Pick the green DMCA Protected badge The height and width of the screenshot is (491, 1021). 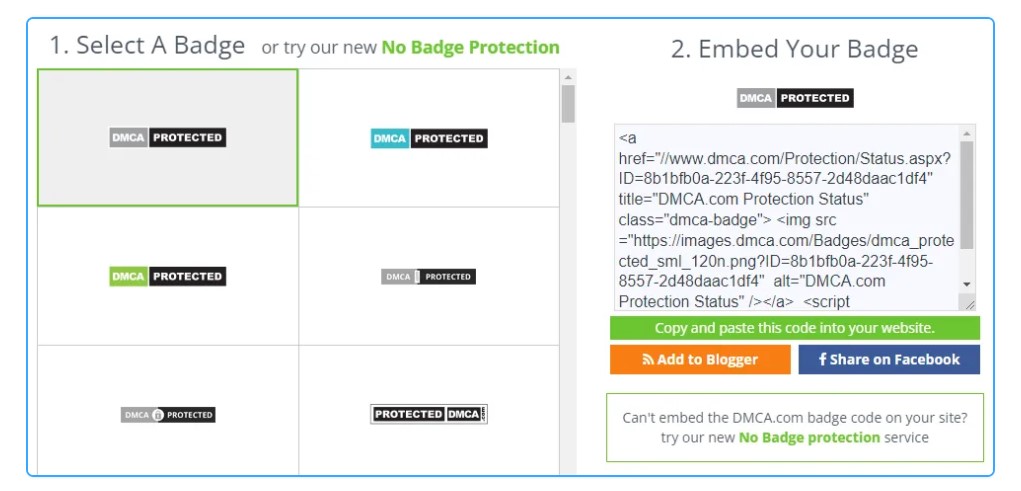167,276
